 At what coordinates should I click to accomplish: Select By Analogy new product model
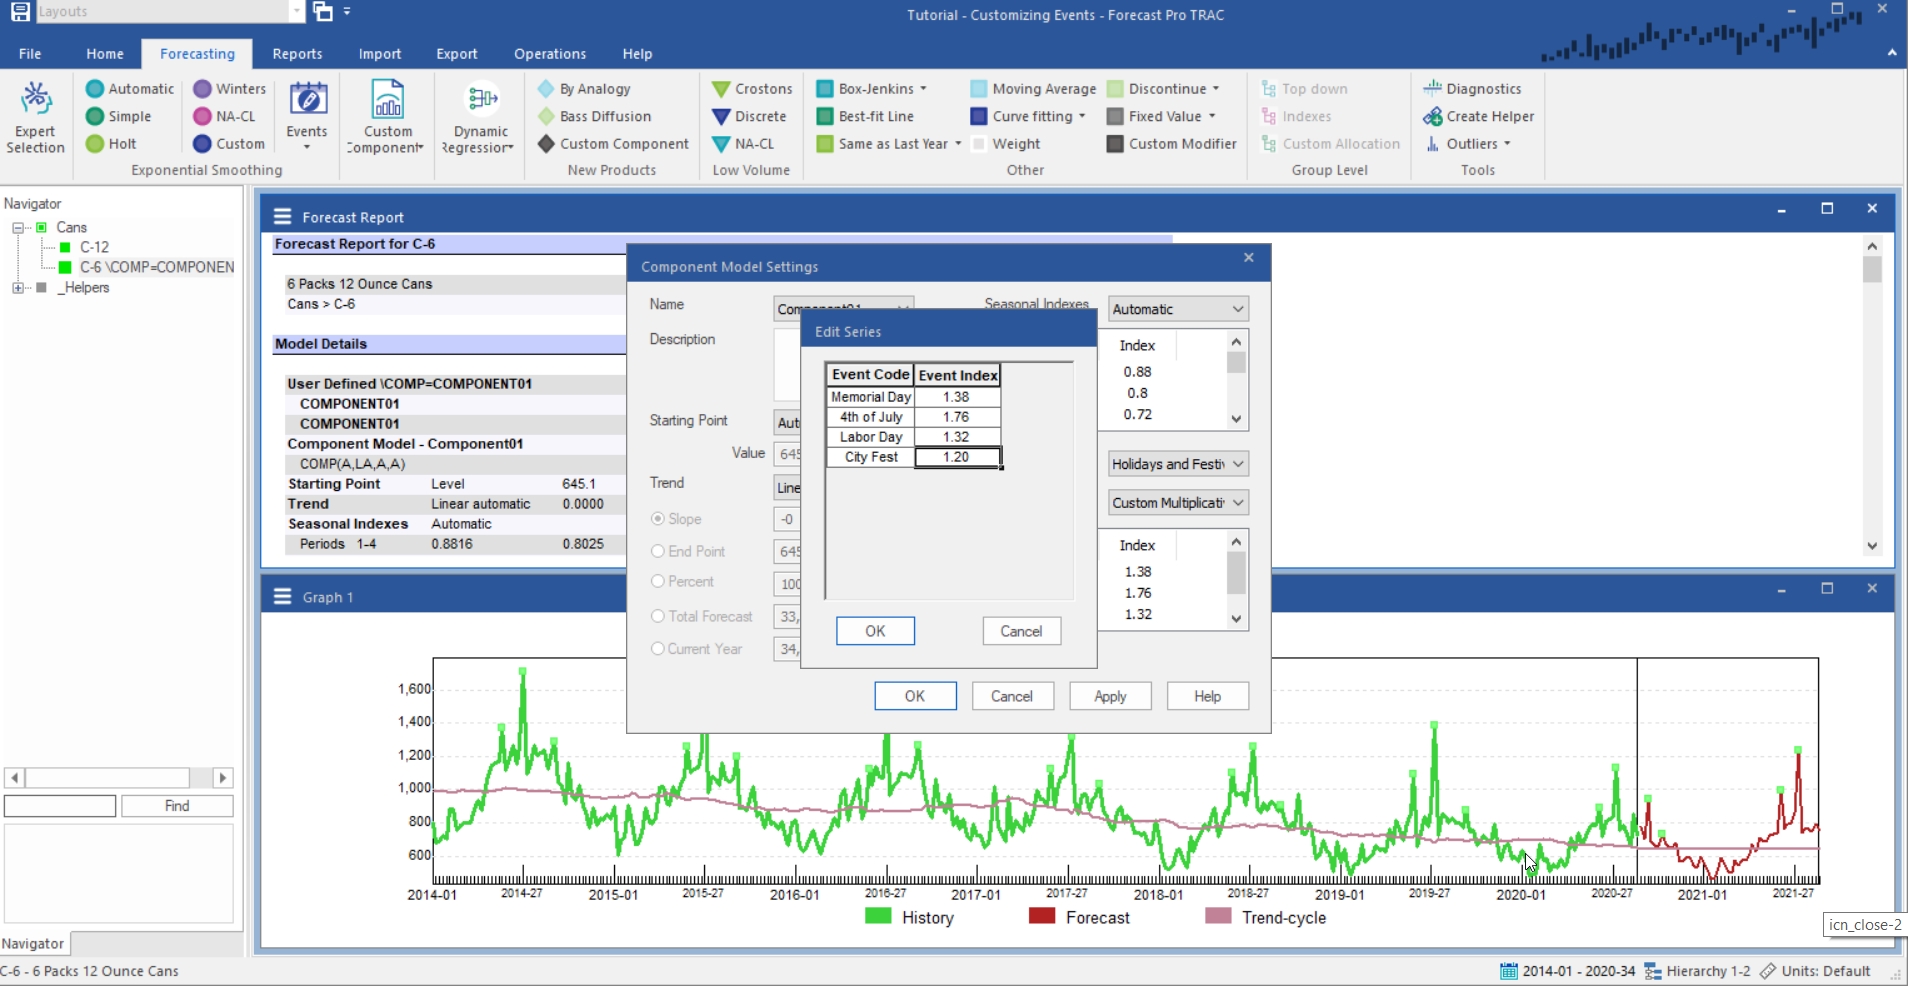(x=584, y=89)
